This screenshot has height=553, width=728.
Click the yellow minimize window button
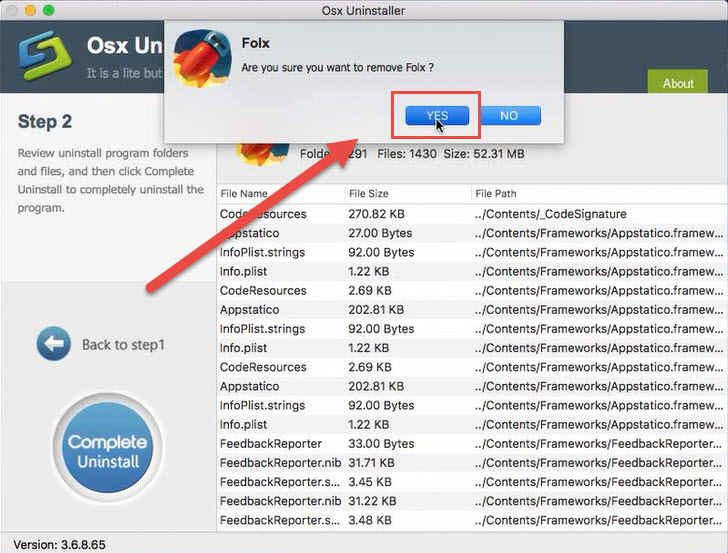[x=33, y=11]
